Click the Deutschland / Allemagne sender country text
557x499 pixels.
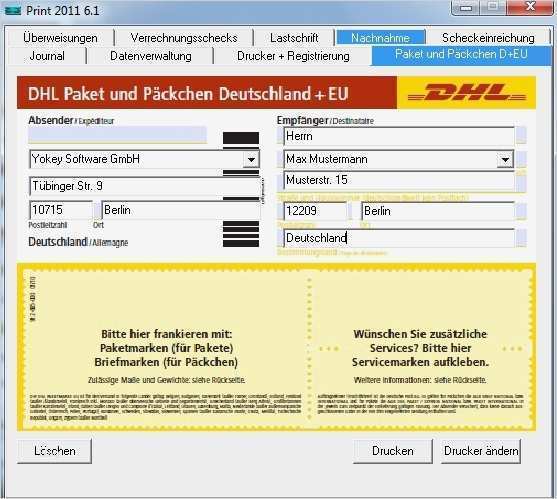click(78, 242)
